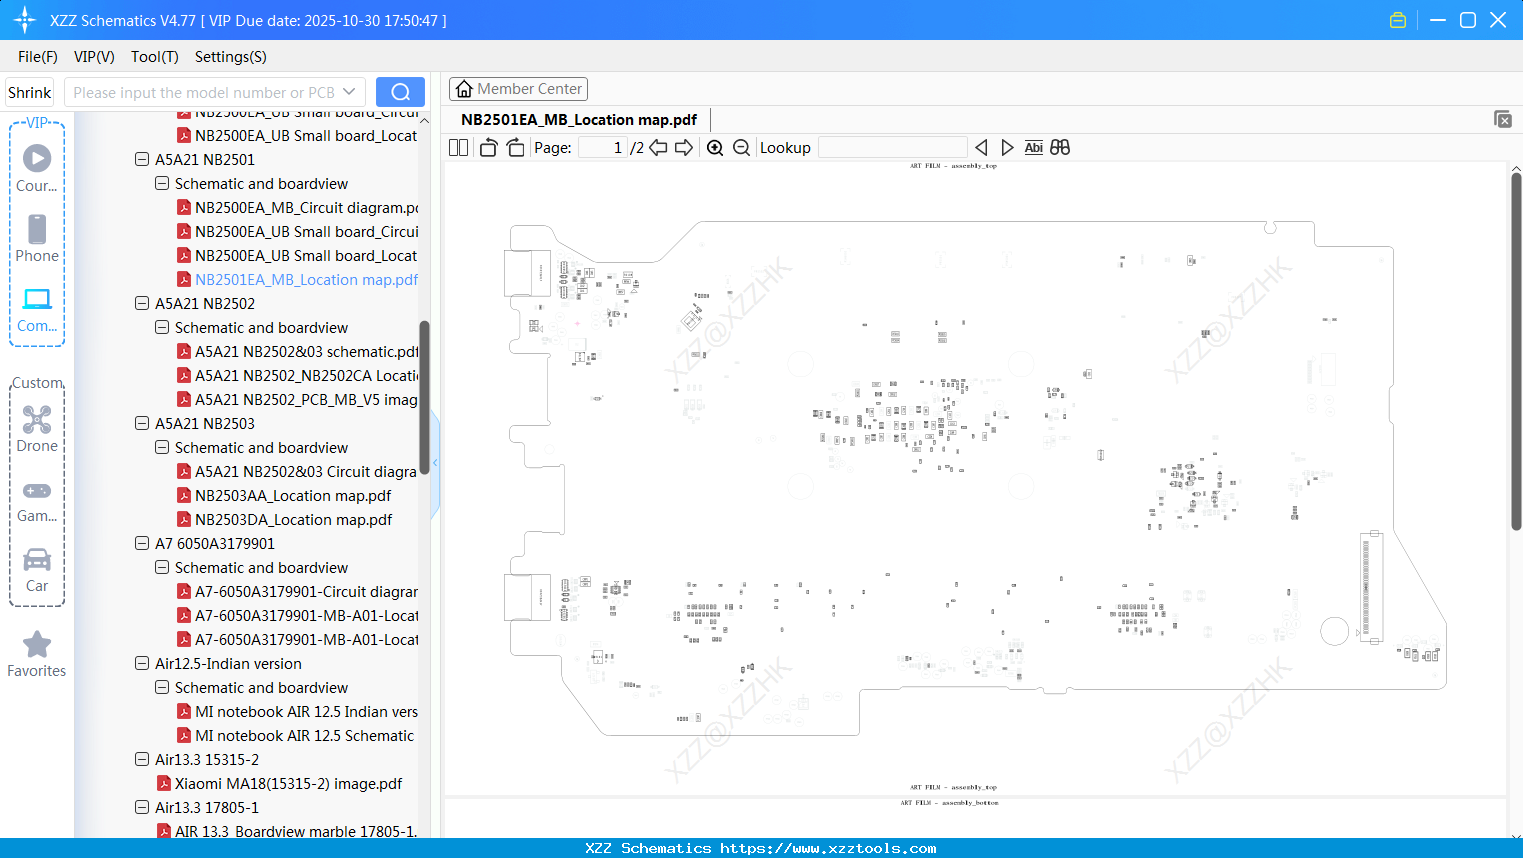Click the zoom out magnifier icon
This screenshot has width=1523, height=858.
[742, 148]
